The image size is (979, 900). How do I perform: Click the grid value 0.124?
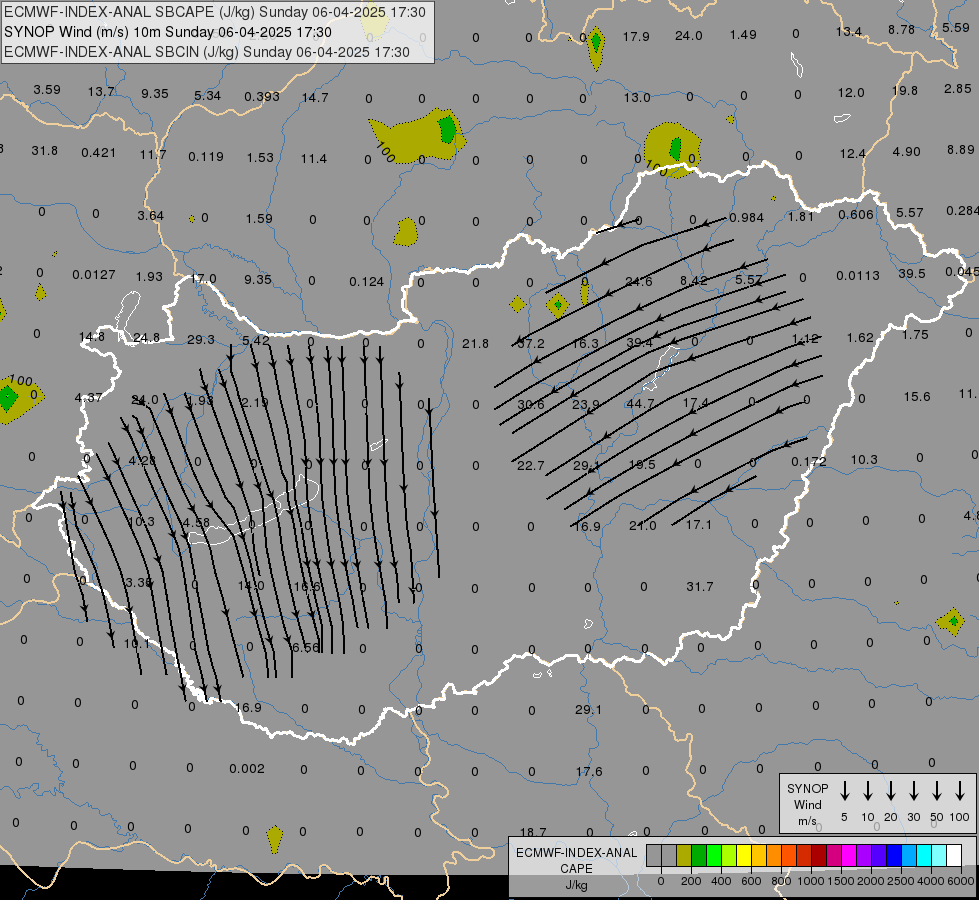tap(367, 282)
